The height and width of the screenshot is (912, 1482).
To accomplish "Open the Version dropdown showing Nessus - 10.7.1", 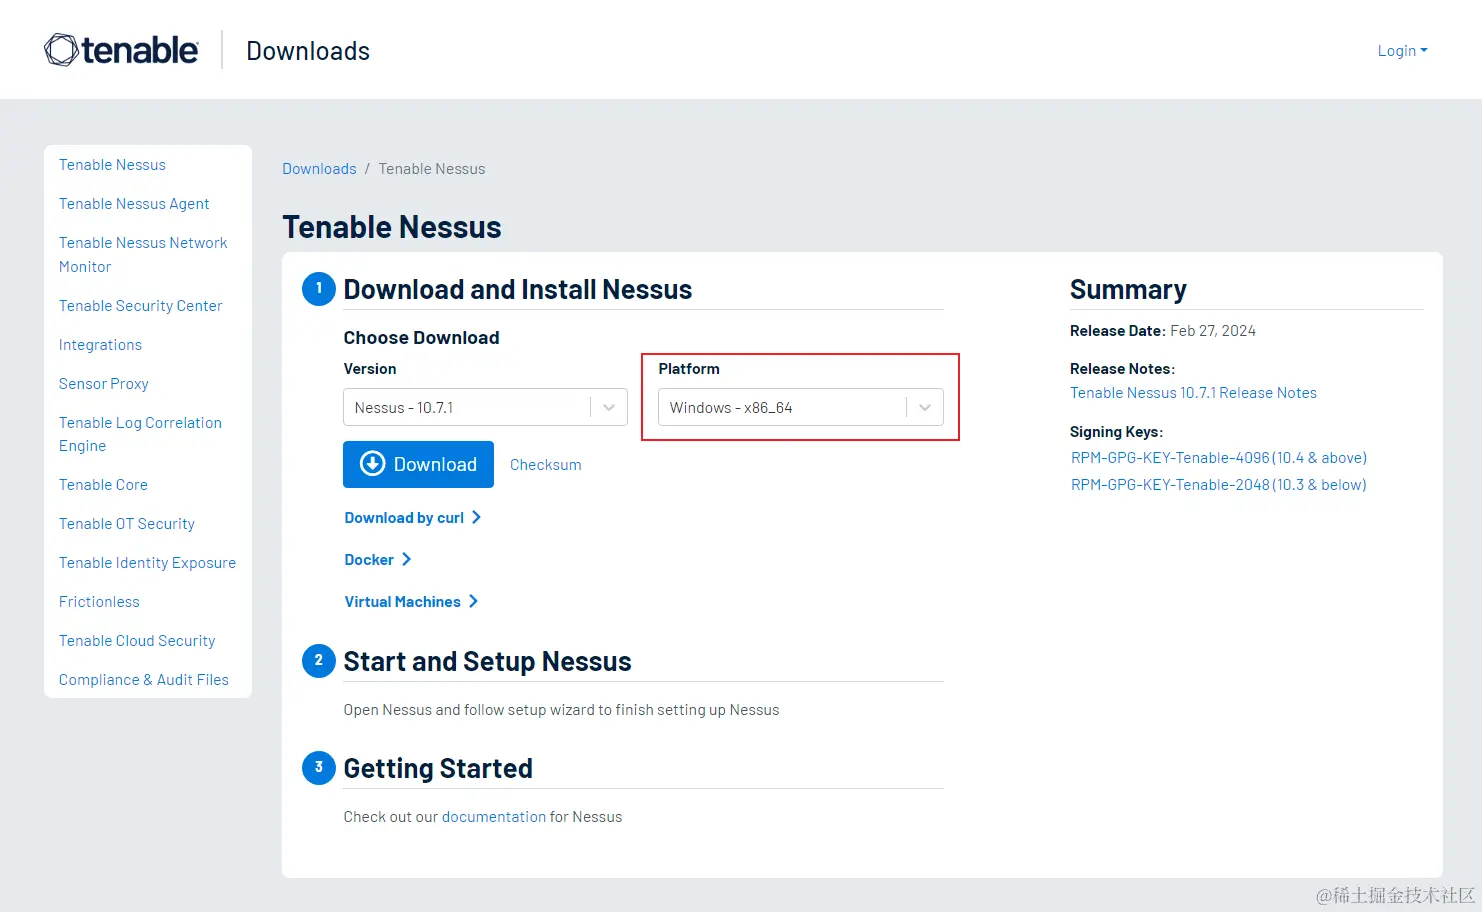I will 485,407.
